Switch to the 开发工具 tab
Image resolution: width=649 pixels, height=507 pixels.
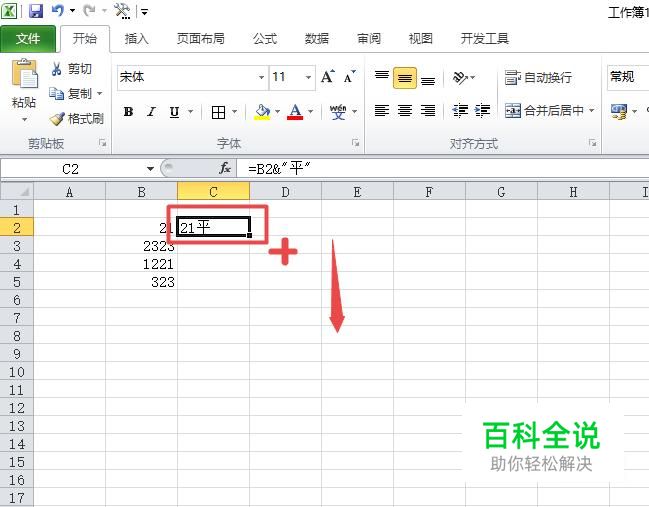[x=485, y=38]
